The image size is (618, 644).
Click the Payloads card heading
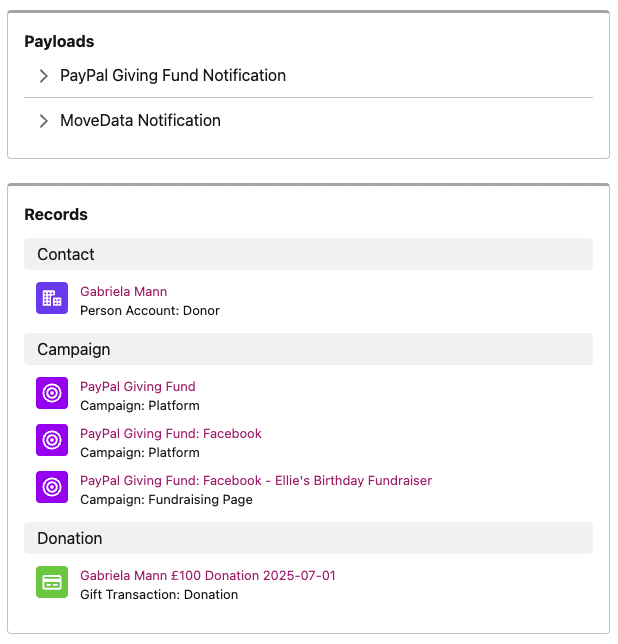pyautogui.click(x=59, y=41)
